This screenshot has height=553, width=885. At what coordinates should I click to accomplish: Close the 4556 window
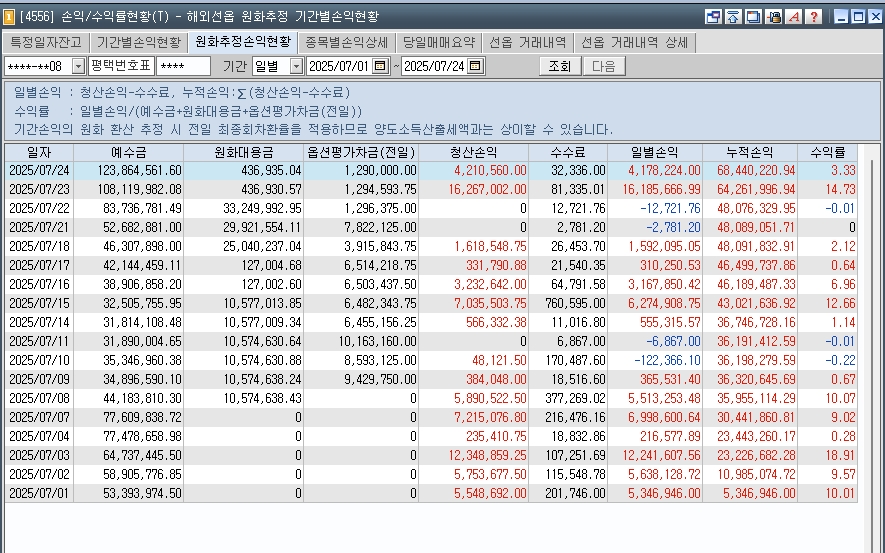point(875,17)
